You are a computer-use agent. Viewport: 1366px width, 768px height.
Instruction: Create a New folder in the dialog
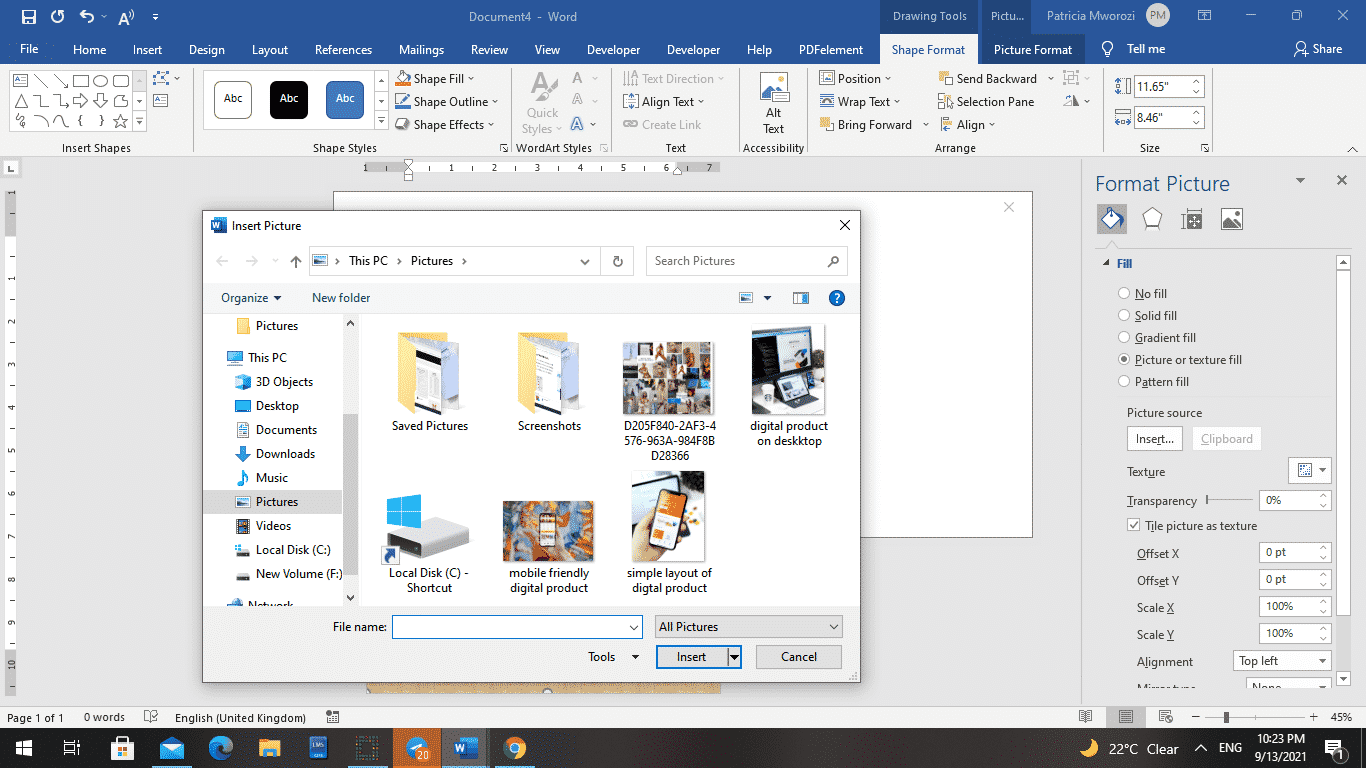[x=340, y=297]
